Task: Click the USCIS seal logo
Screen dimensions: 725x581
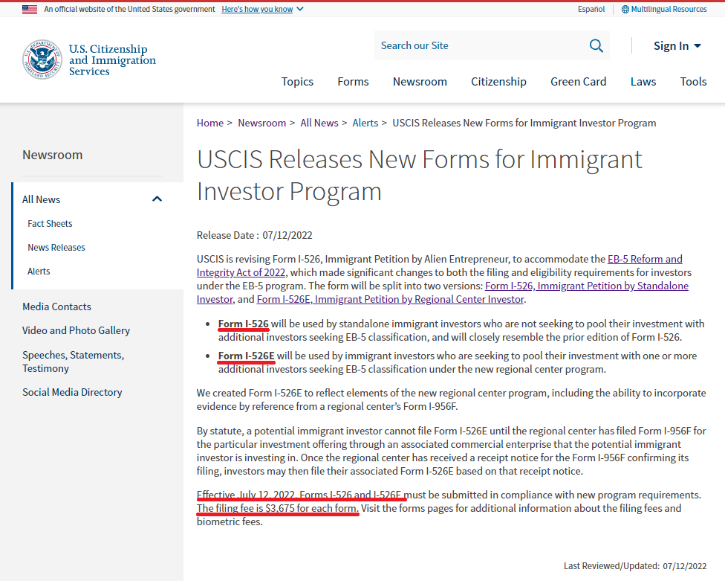Action: (42, 60)
